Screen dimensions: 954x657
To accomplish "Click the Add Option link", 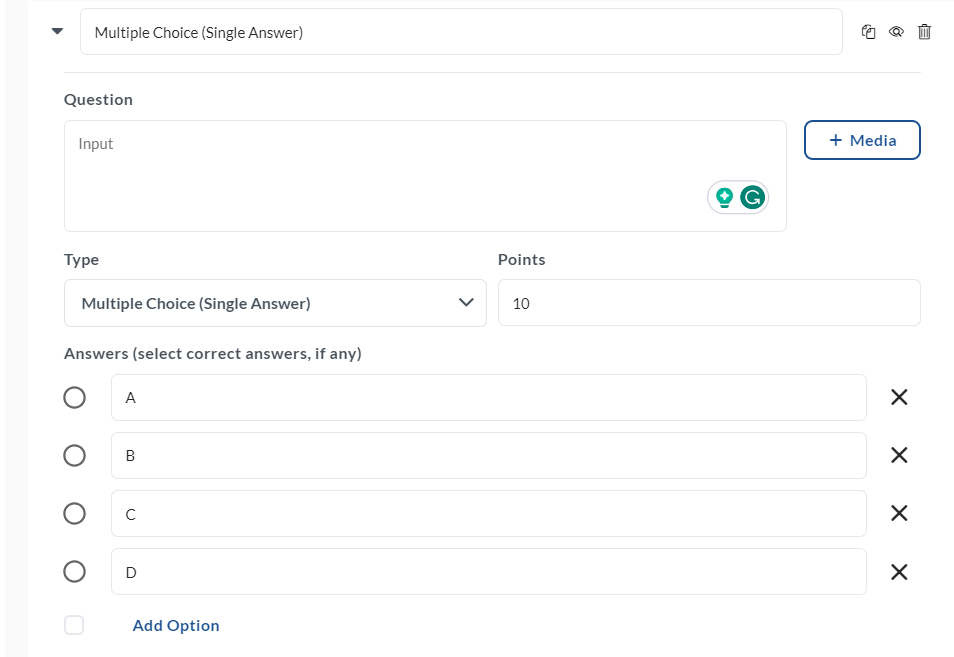I will pyautogui.click(x=176, y=625).
